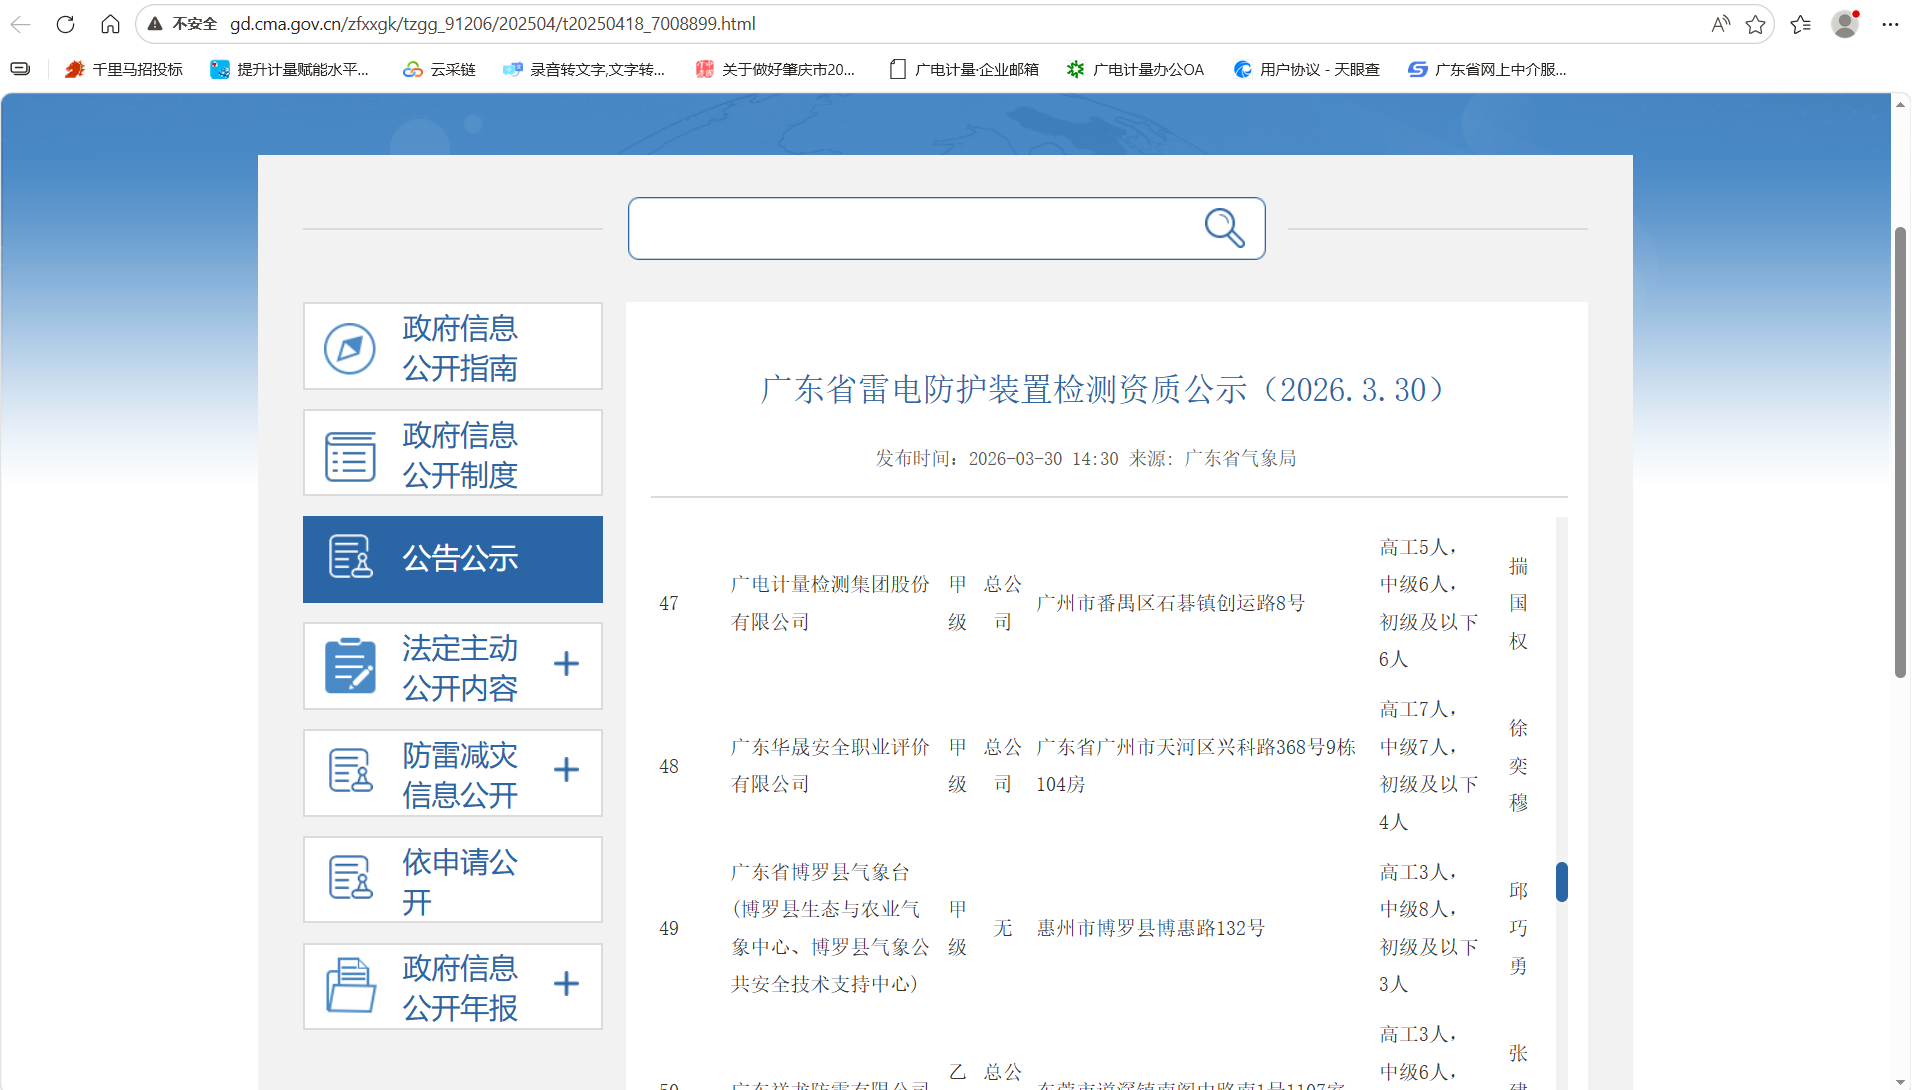1914x1090 pixels.
Task: Click the name 徐奕穆
Action: [1518, 766]
